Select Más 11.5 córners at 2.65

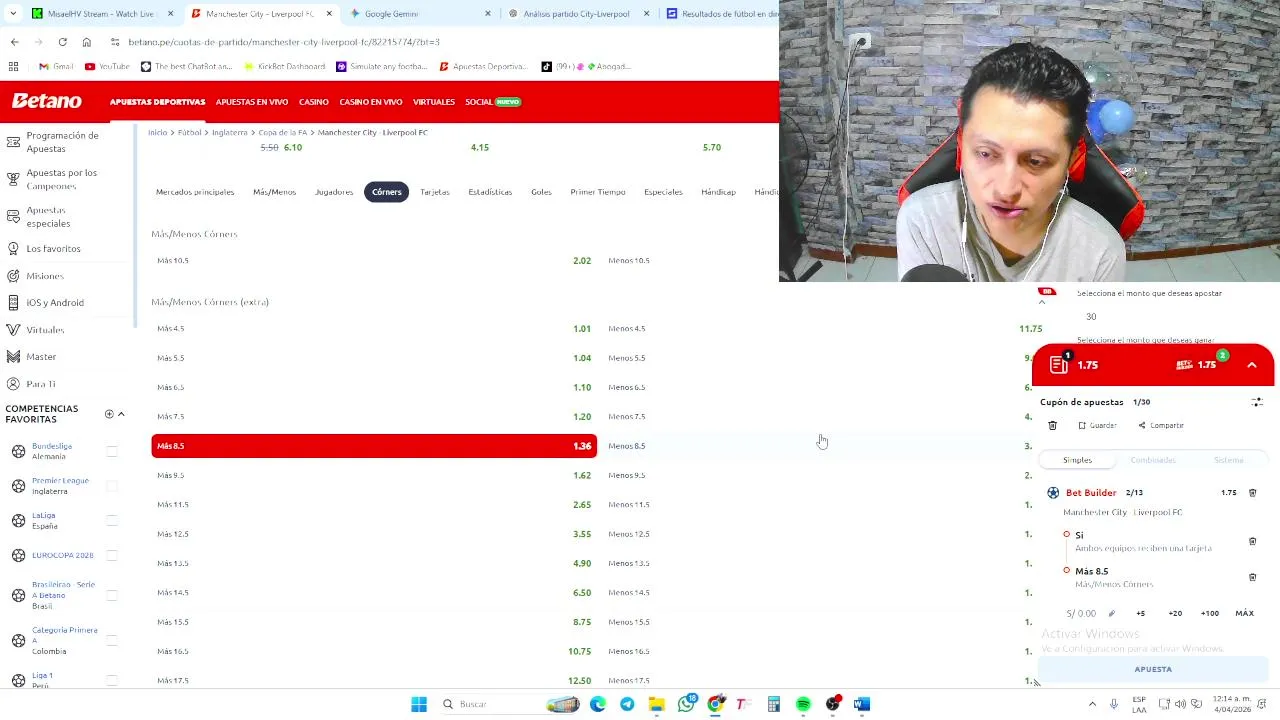tap(374, 505)
